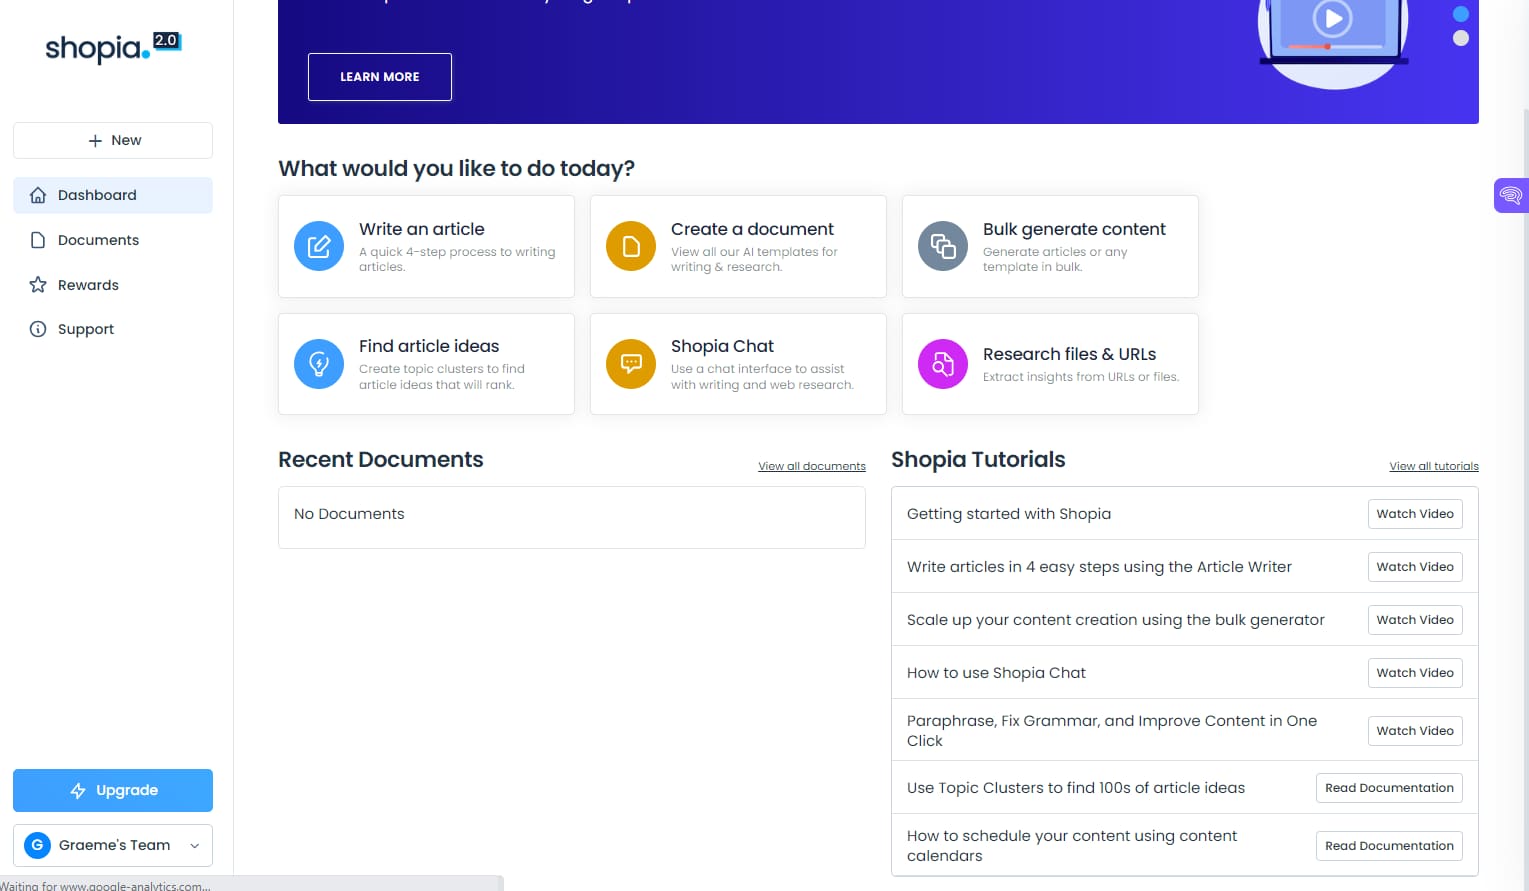Click the Support info icon
This screenshot has width=1529, height=891.
point(37,329)
